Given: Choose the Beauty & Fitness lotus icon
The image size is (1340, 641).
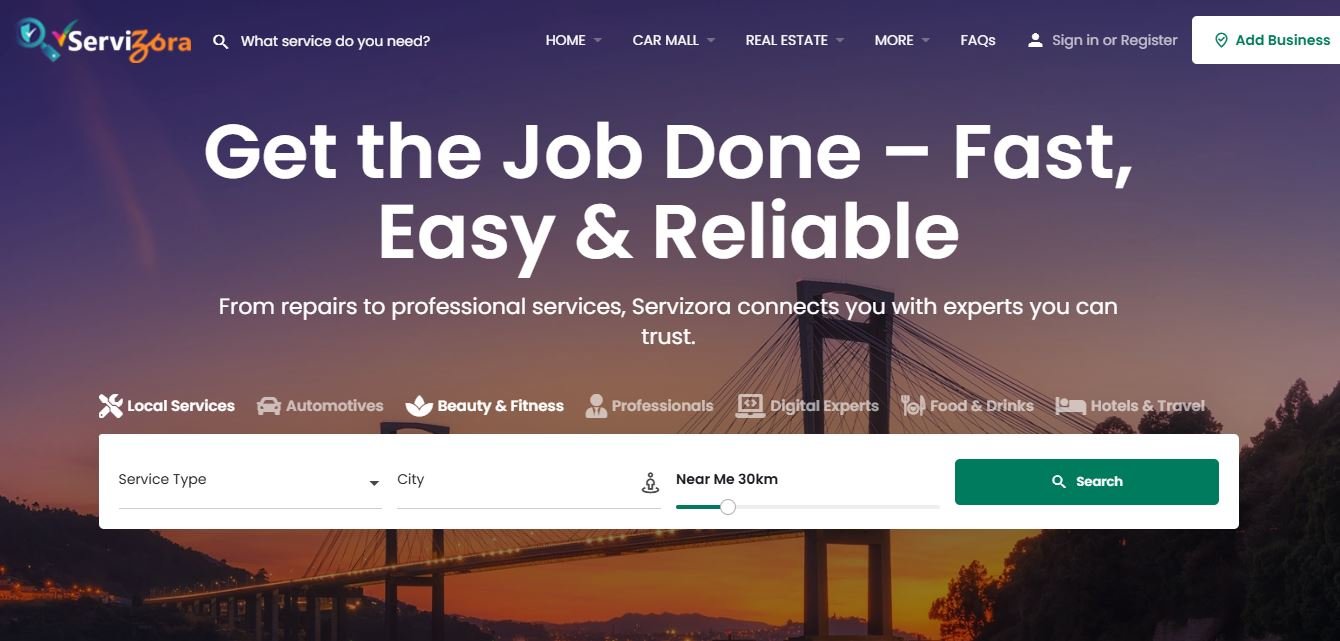Looking at the screenshot, I should coord(419,406).
